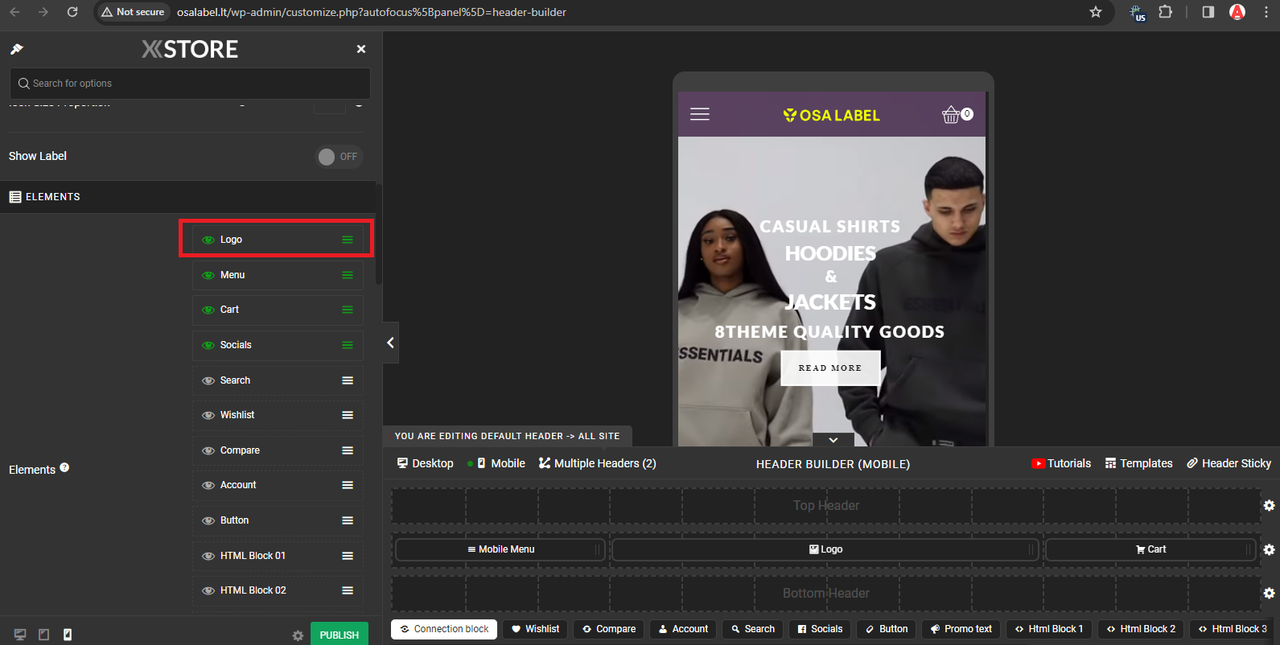Click the green PUBLISH button
The width and height of the screenshot is (1280, 645).
[339, 634]
